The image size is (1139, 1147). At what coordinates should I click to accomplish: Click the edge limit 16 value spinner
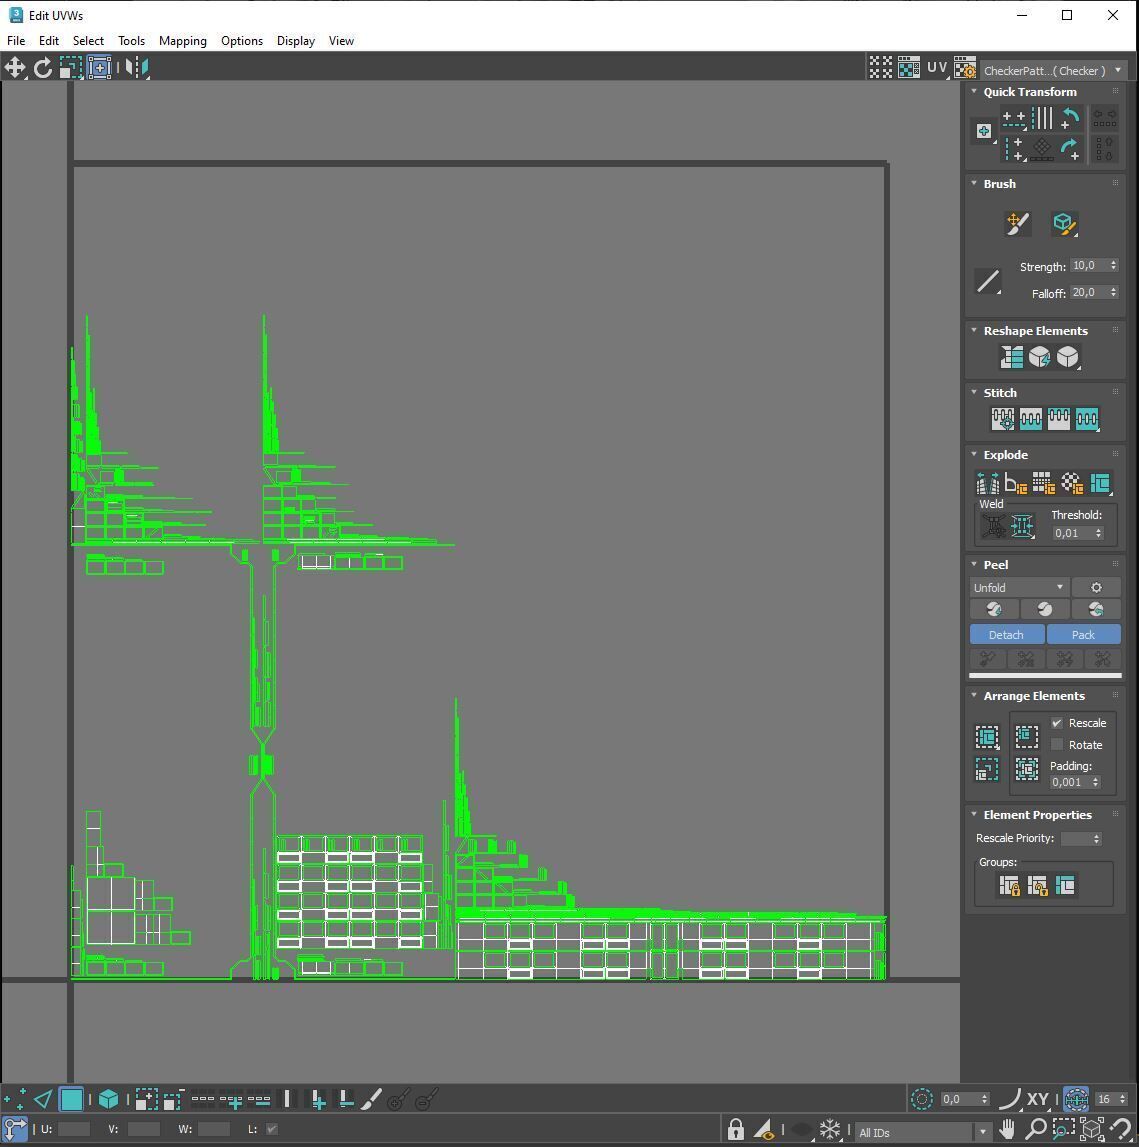click(x=1111, y=1099)
